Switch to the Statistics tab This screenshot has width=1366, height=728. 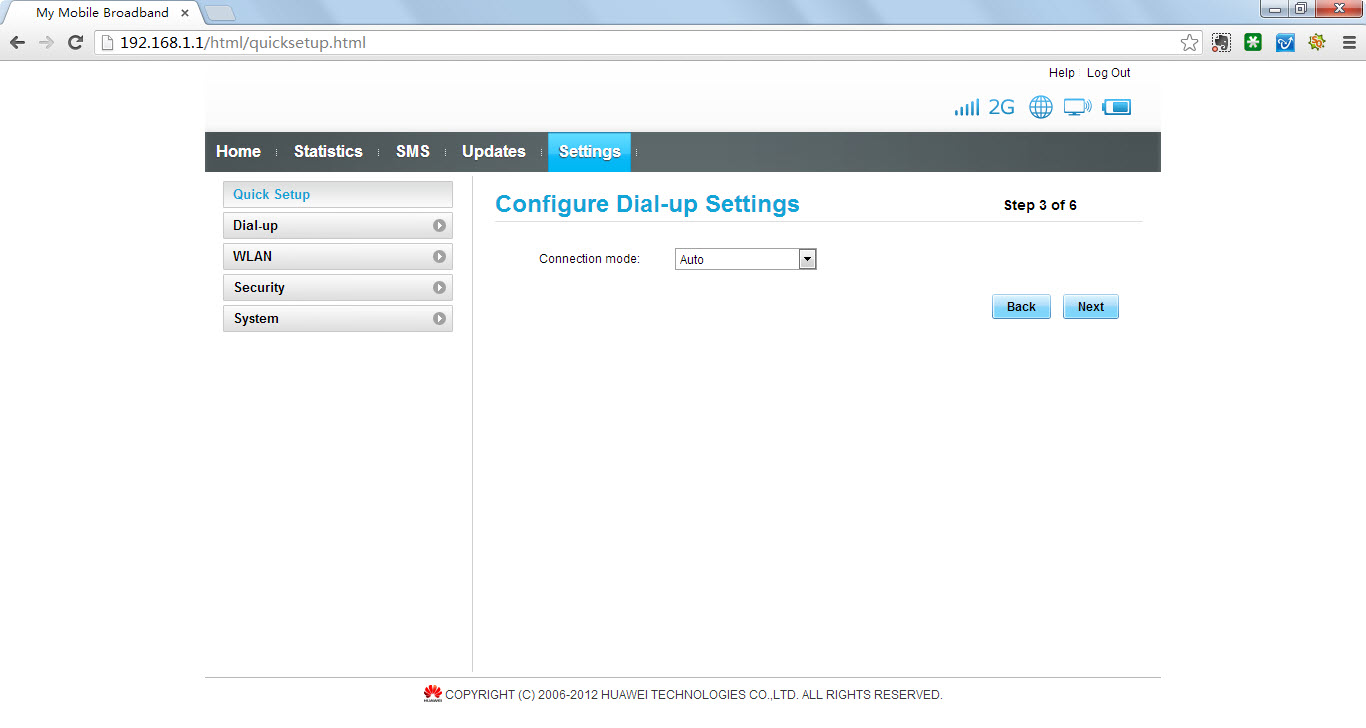point(328,152)
